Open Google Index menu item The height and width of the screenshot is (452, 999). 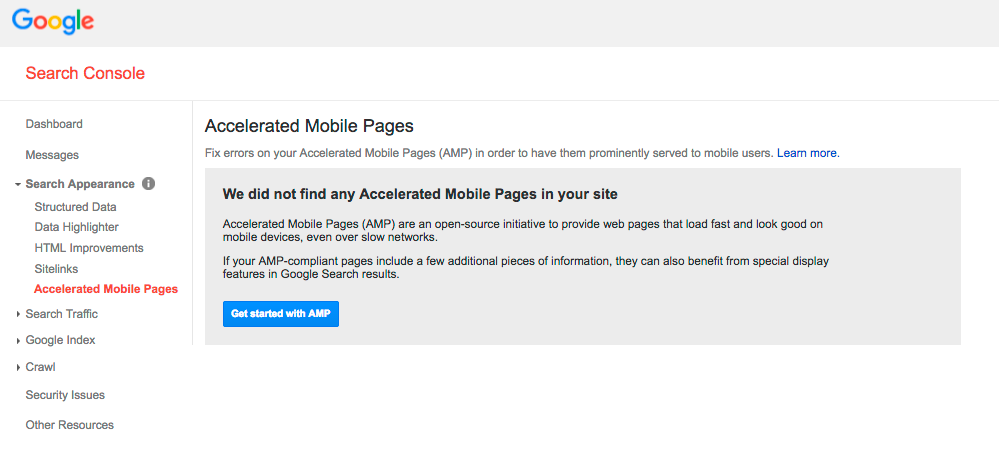tap(61, 340)
